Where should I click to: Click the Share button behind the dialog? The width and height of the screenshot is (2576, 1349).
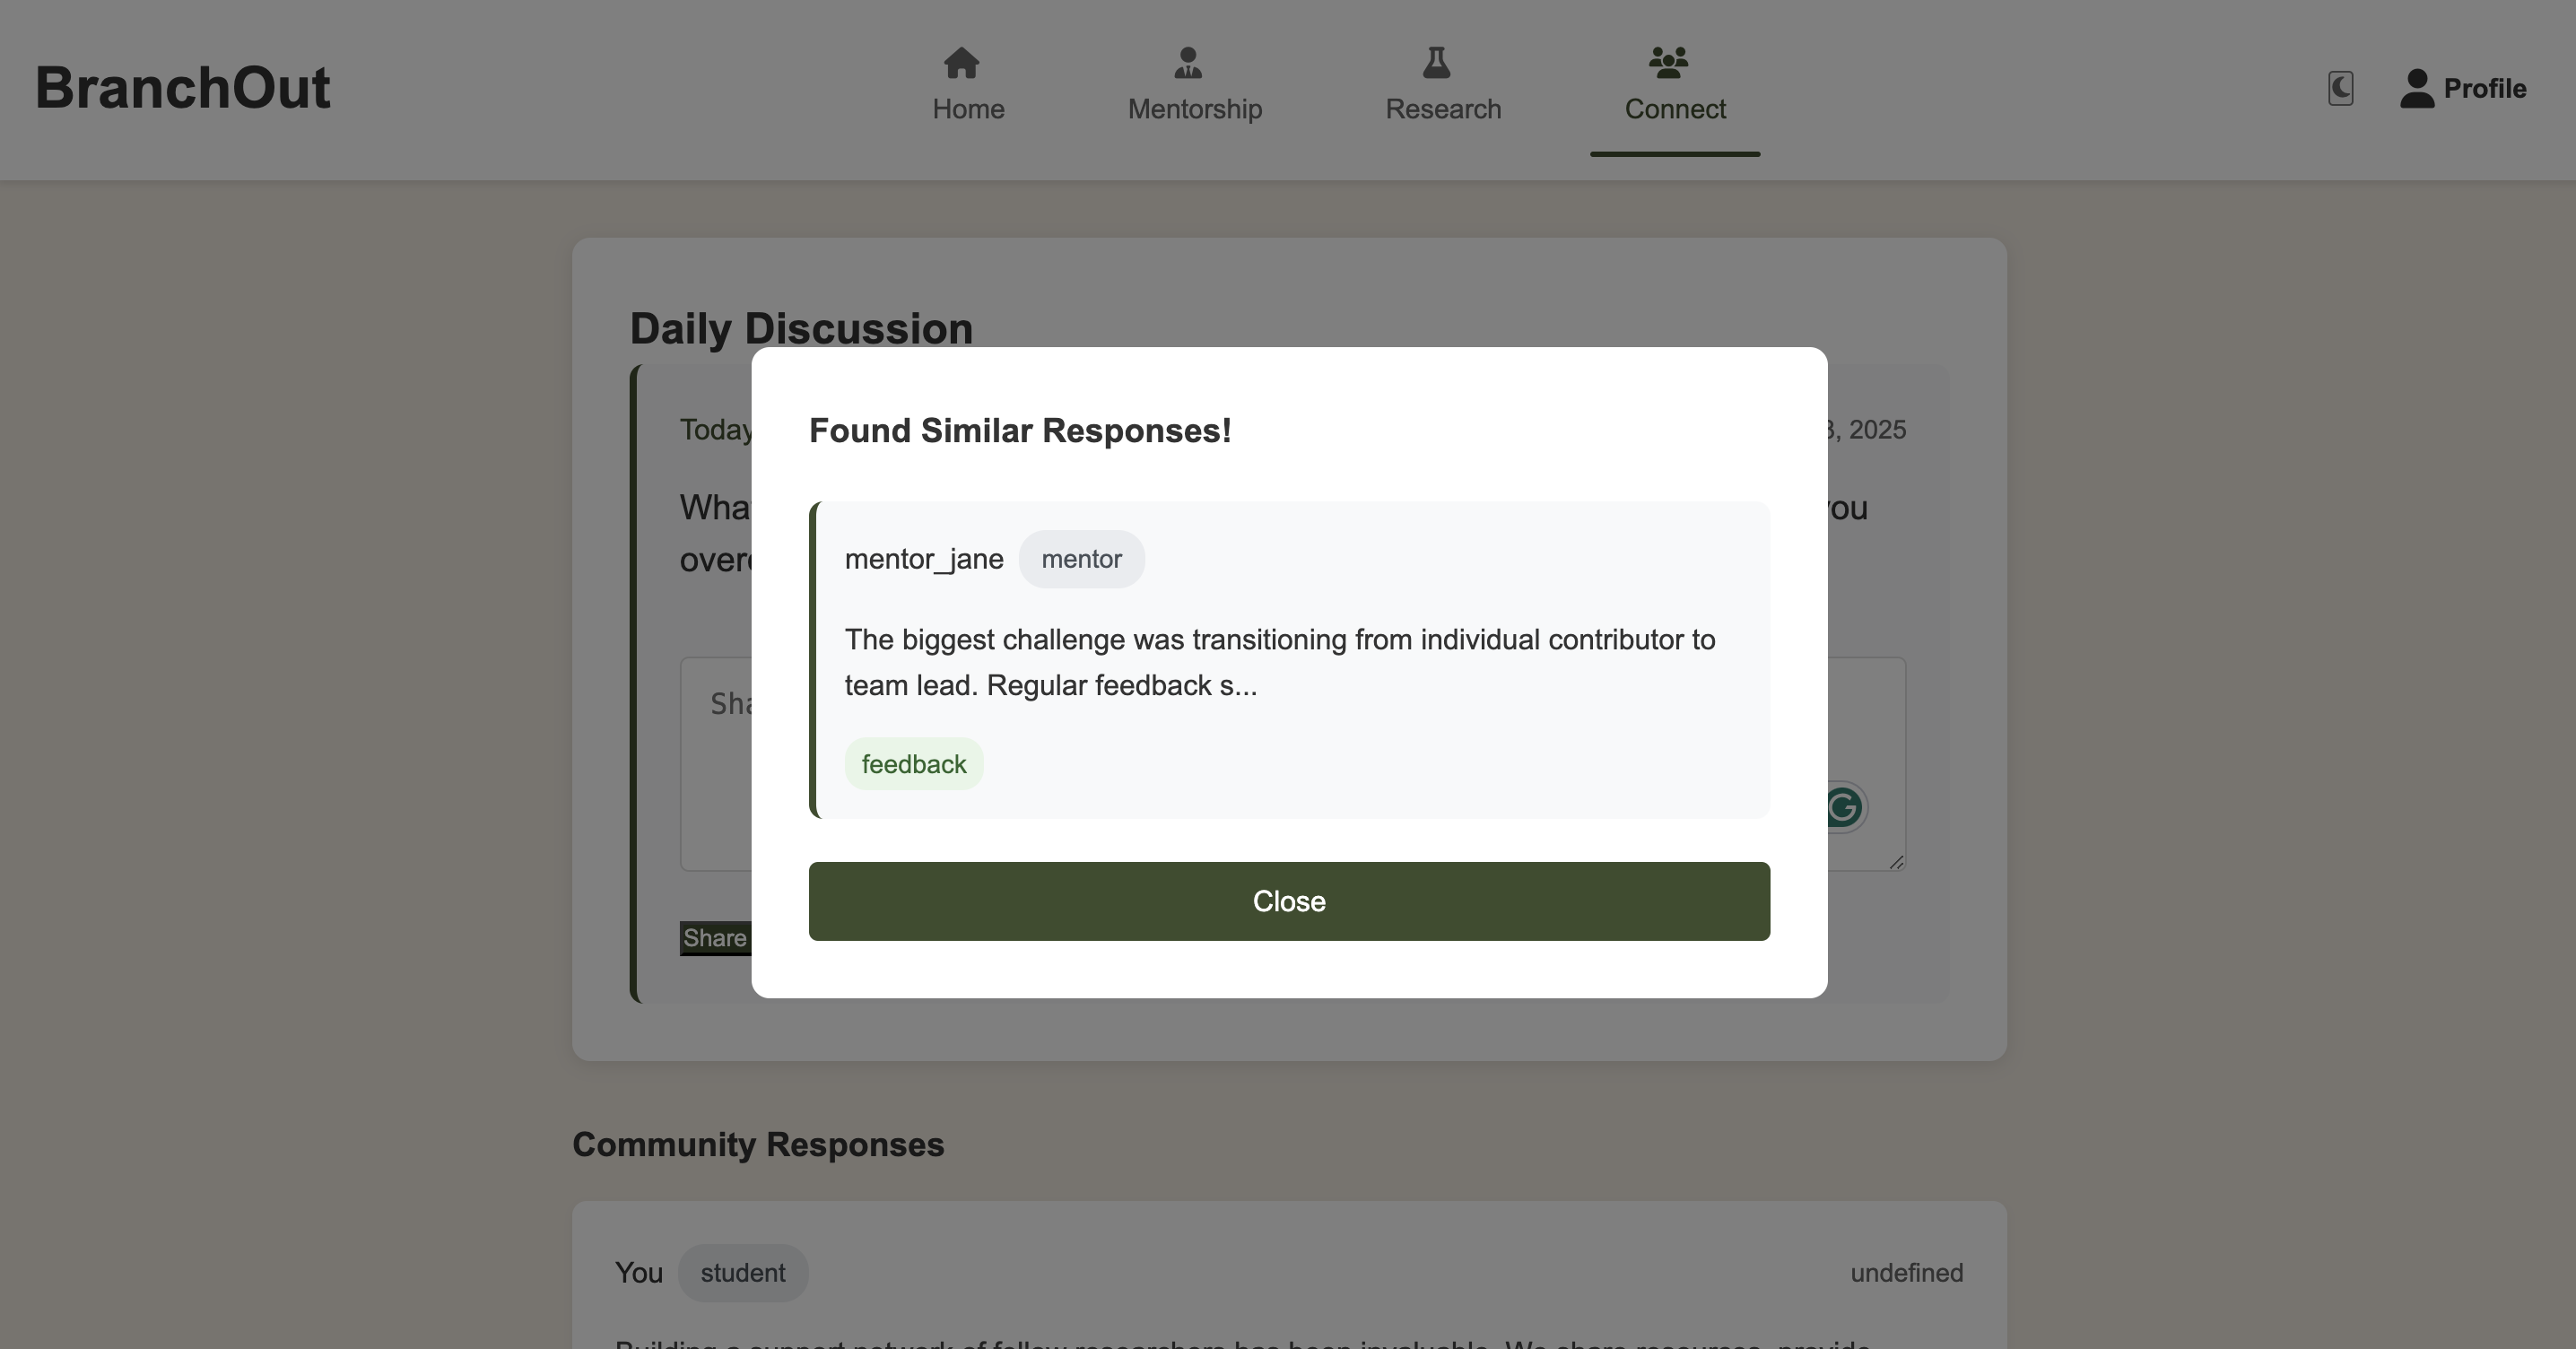tap(714, 938)
